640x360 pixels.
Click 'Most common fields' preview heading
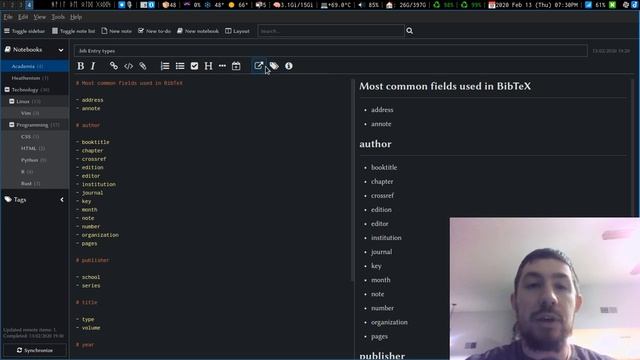click(445, 86)
